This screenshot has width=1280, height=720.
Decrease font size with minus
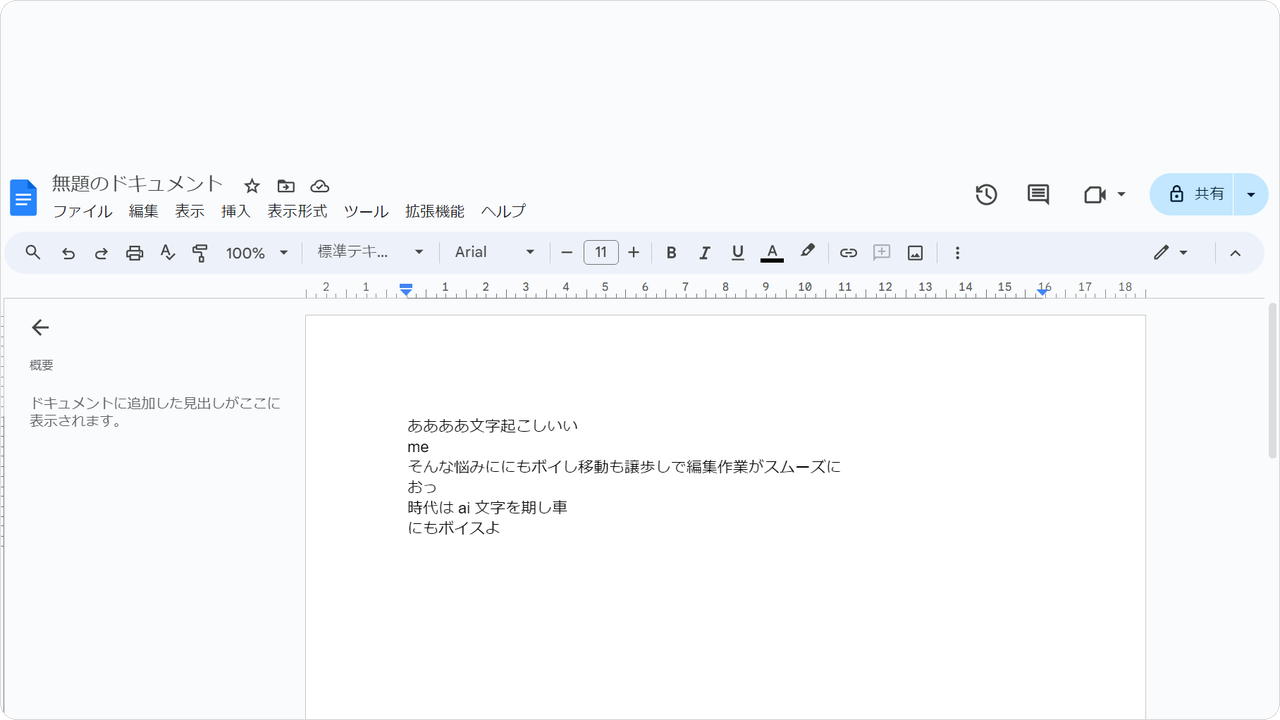coord(567,253)
